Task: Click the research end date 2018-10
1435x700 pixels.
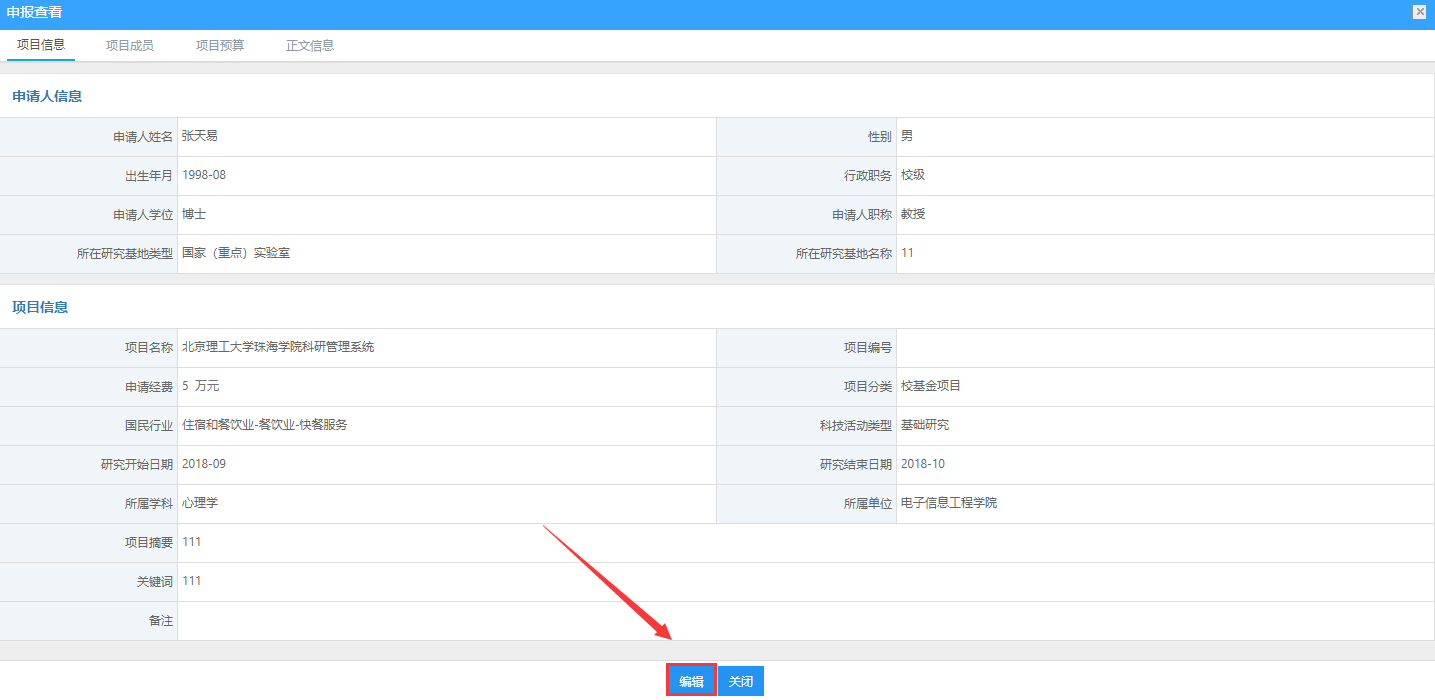Action: click(x=922, y=464)
